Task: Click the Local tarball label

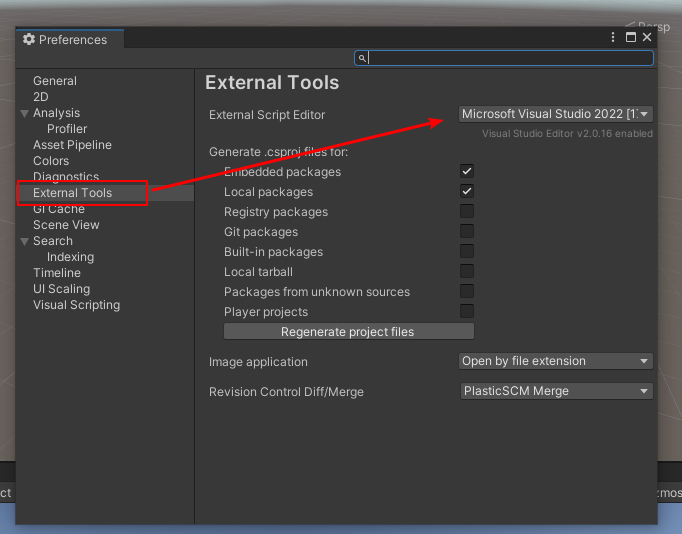Action: 258,272
